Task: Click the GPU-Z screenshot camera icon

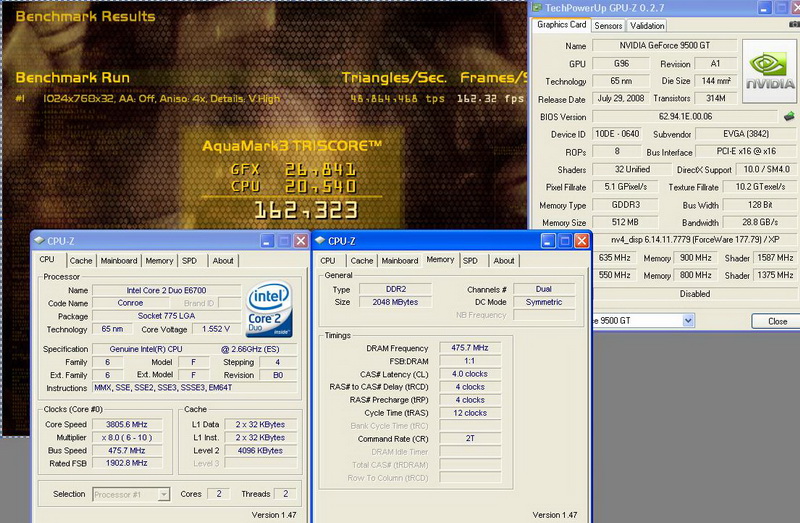Action: (x=794, y=24)
